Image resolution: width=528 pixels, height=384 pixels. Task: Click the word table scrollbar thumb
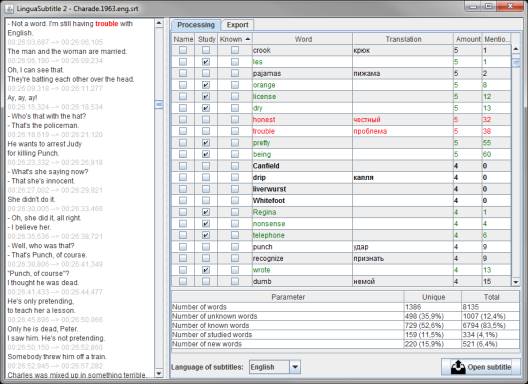point(516,63)
